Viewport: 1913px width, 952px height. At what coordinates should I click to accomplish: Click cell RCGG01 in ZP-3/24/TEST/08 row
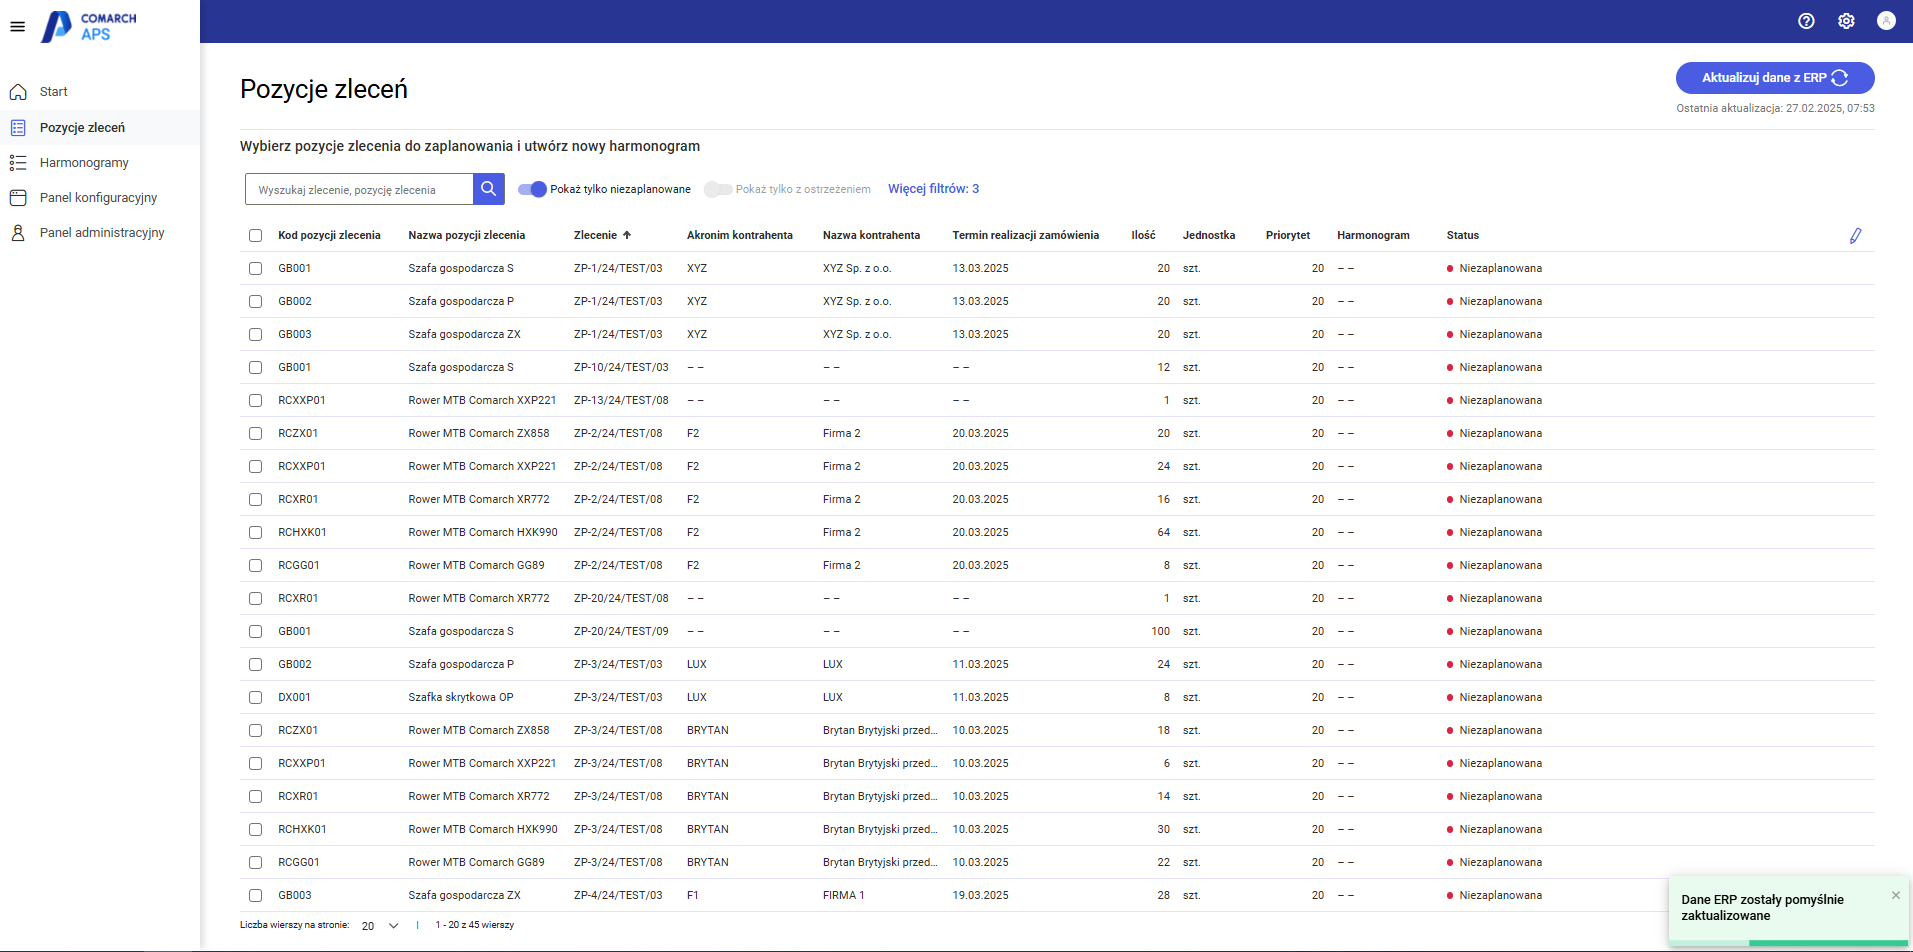299,862
